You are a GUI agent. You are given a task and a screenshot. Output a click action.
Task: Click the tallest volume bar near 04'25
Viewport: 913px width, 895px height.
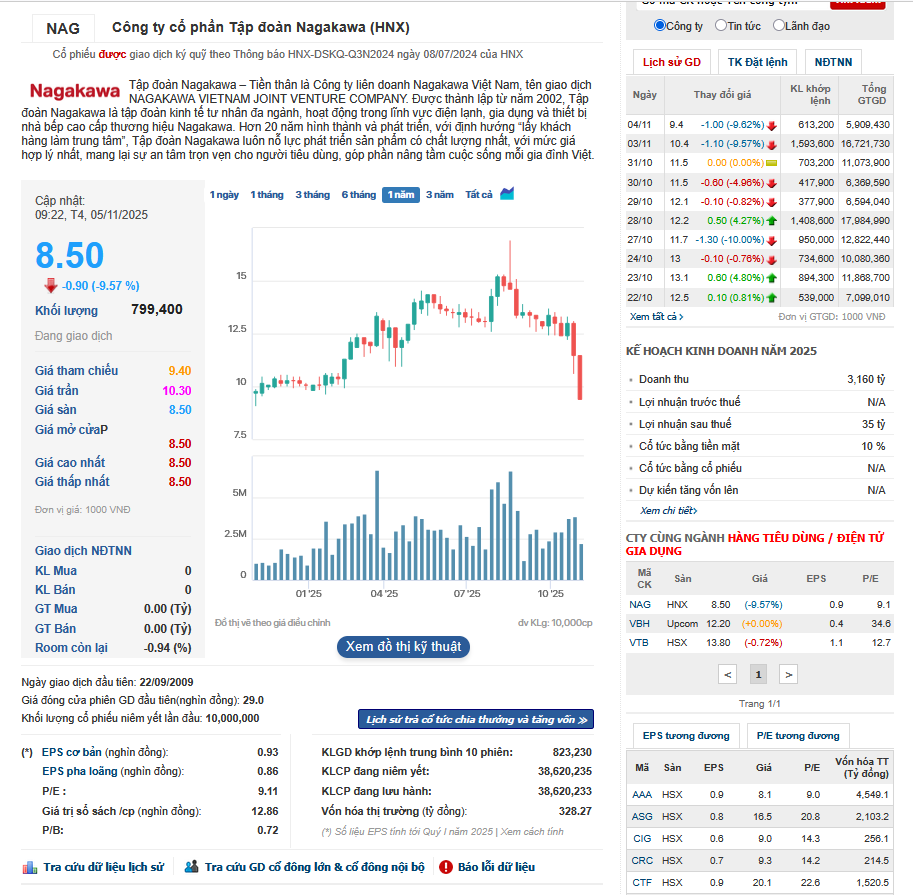coord(377,525)
